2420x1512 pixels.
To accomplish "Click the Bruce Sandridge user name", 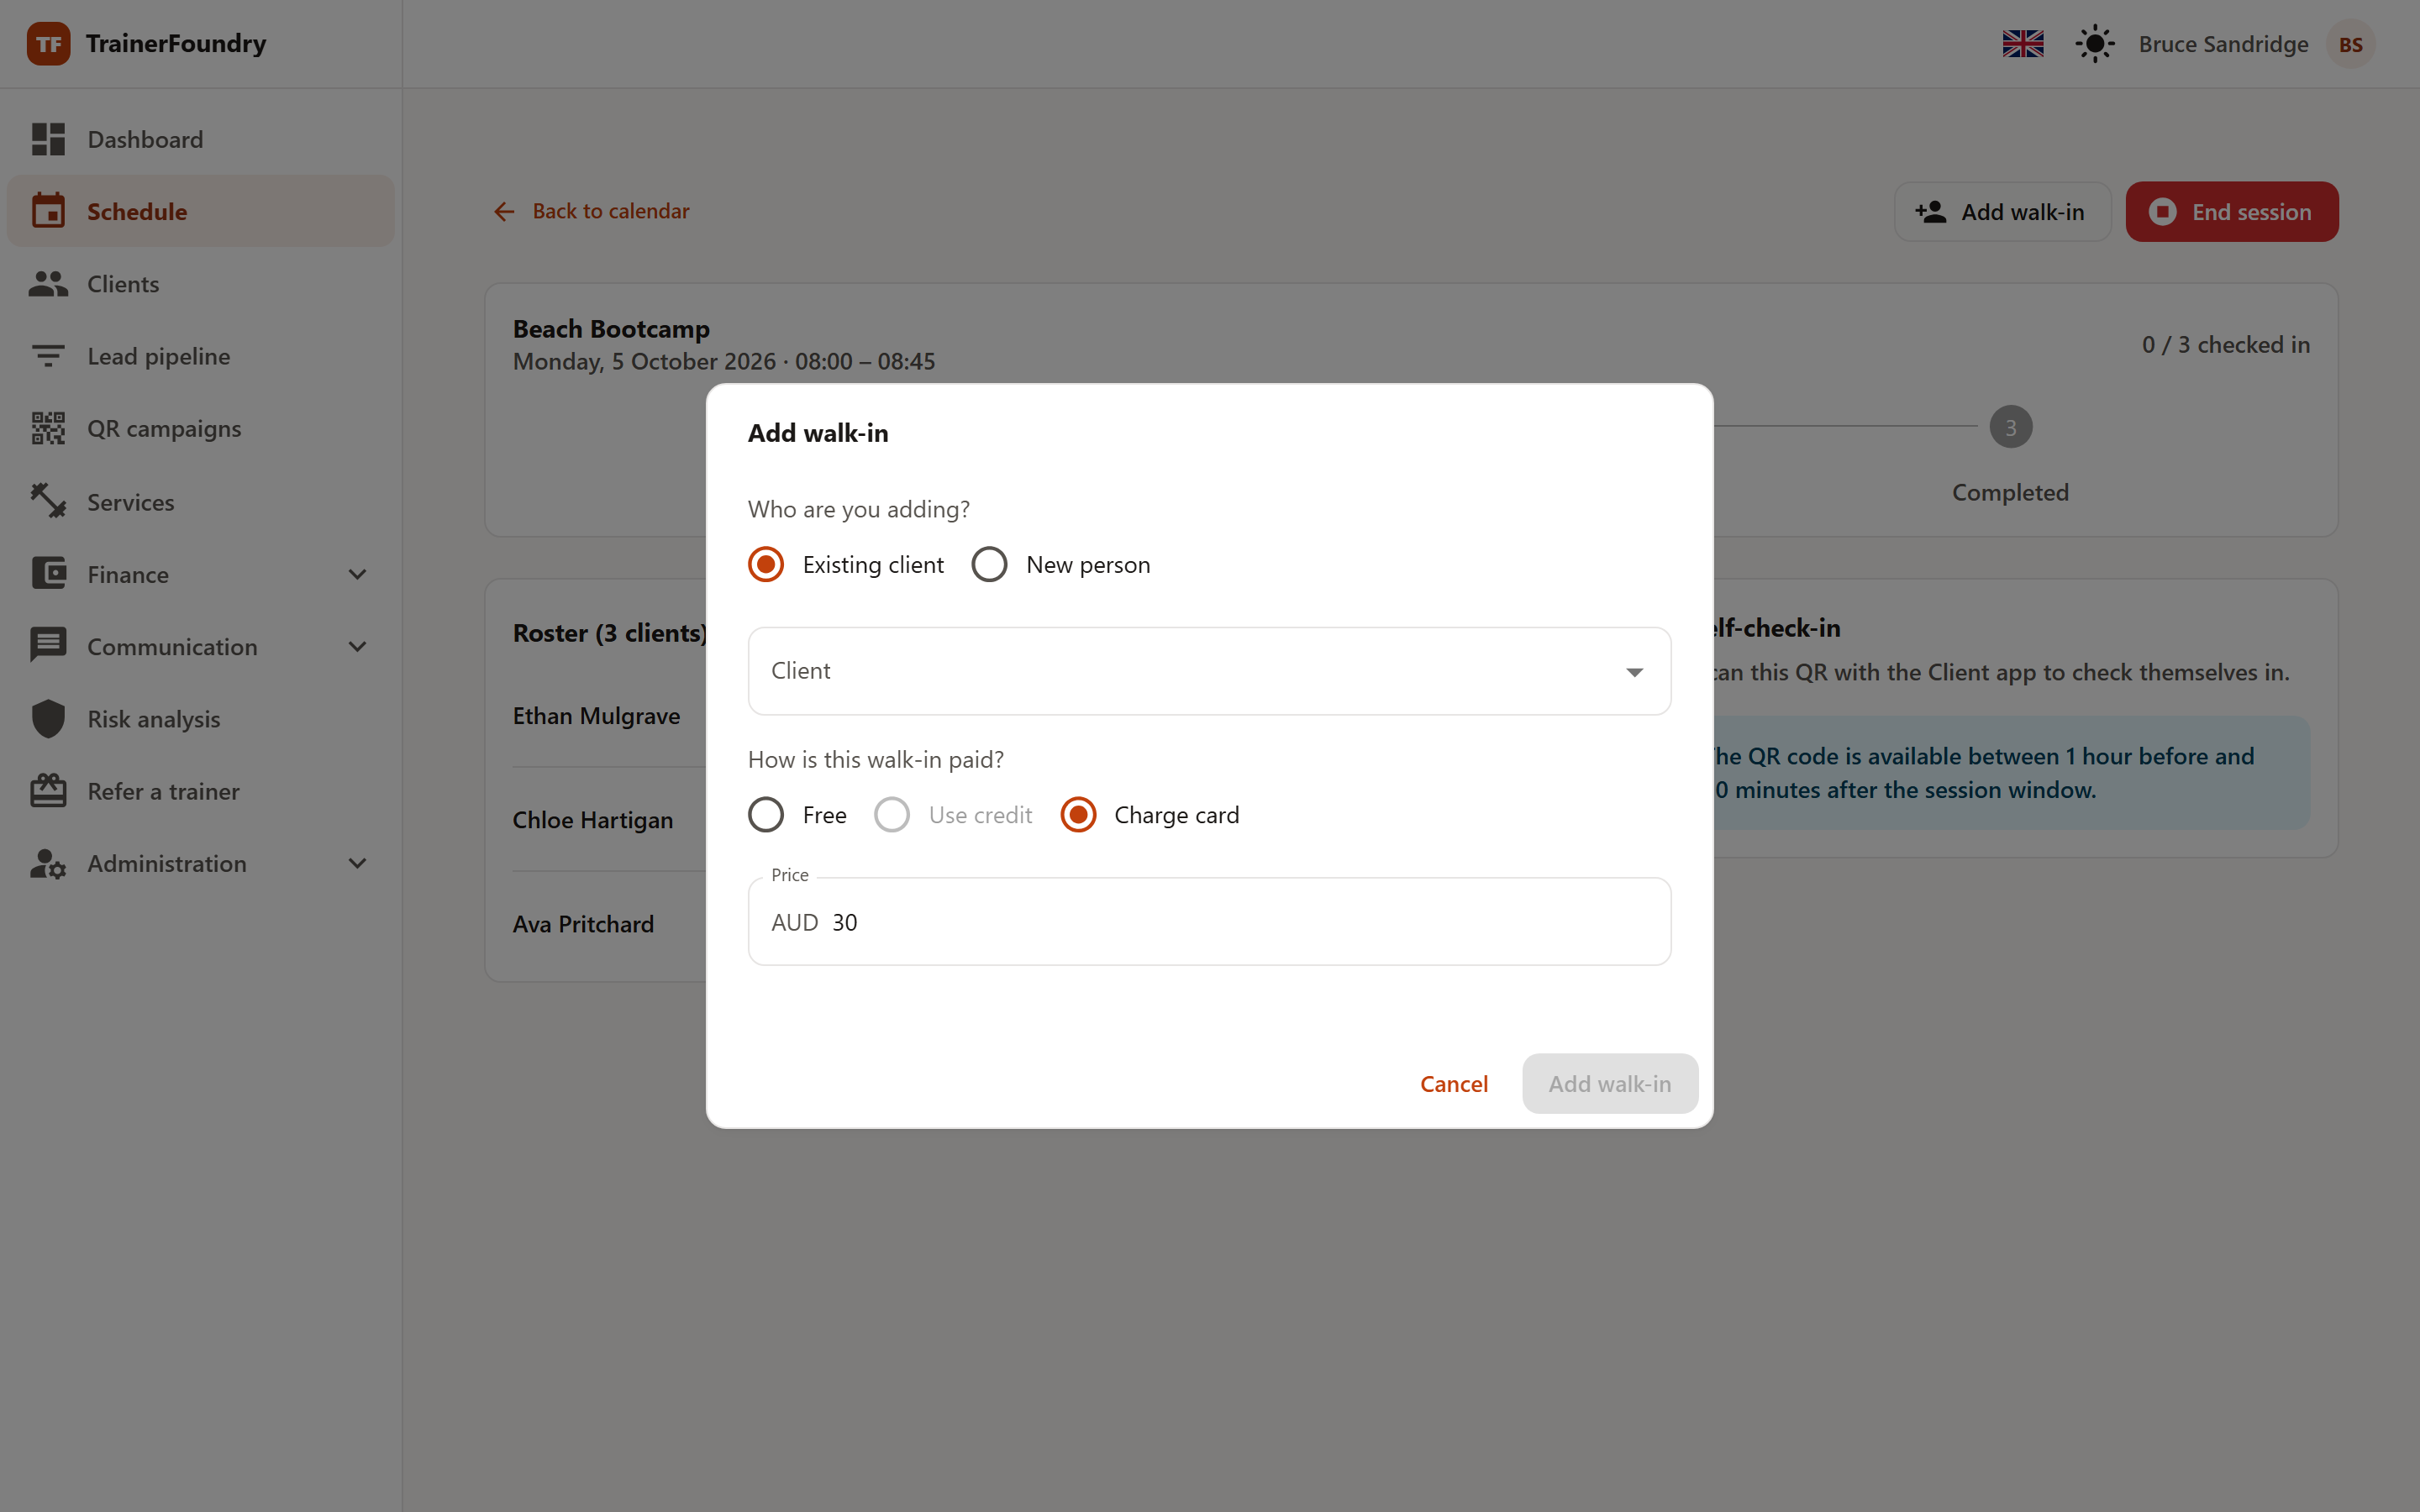I will click(2223, 44).
